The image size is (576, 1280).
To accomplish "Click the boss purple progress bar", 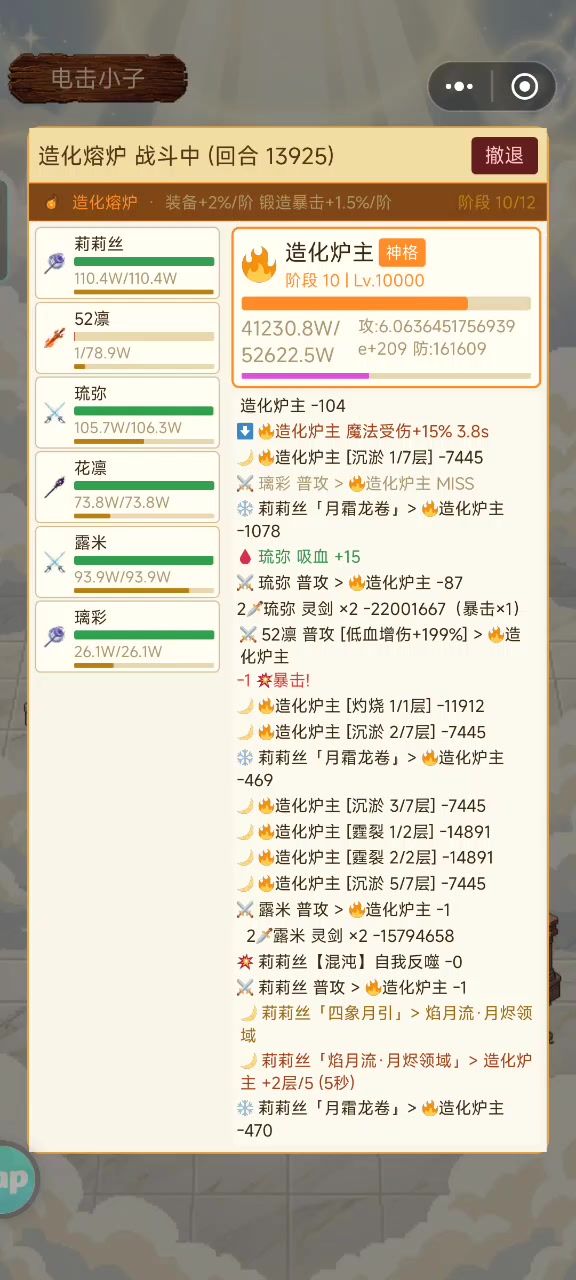I will 386,375.
